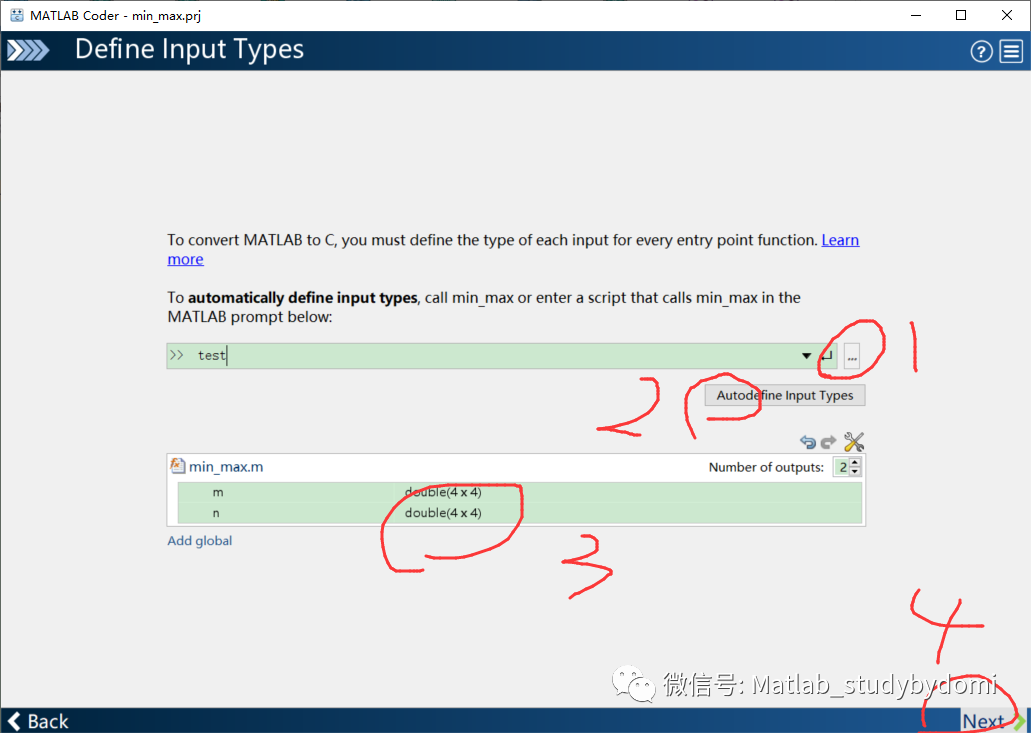Click the Autodefine Input Types button

point(784,395)
